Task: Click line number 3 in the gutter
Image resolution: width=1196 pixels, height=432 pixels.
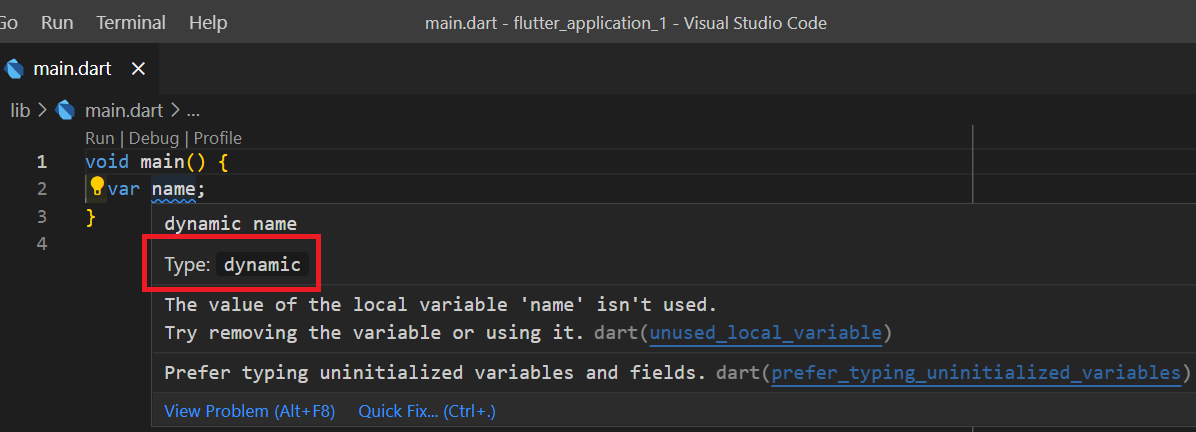Action: pos(41,217)
